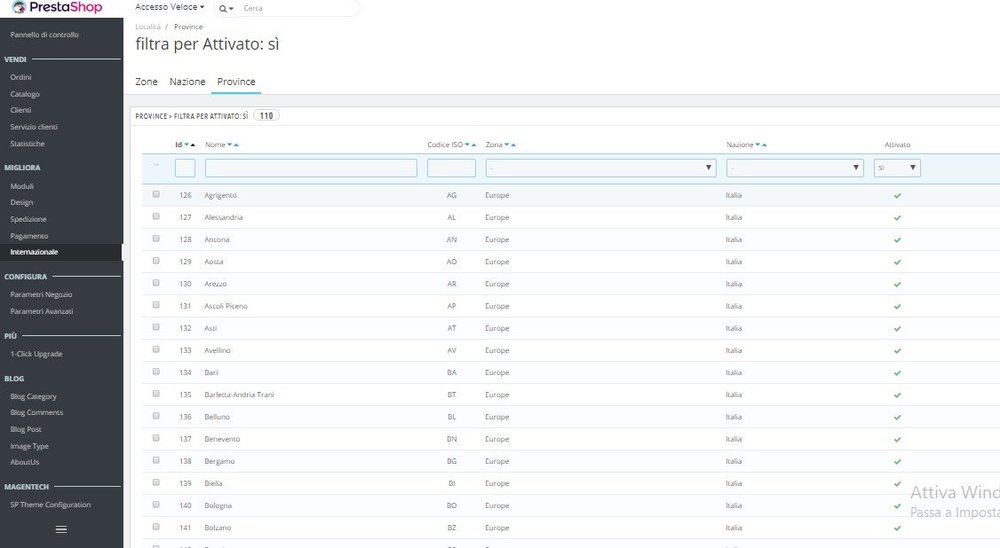Open Clienti sidebar link

pos(20,110)
